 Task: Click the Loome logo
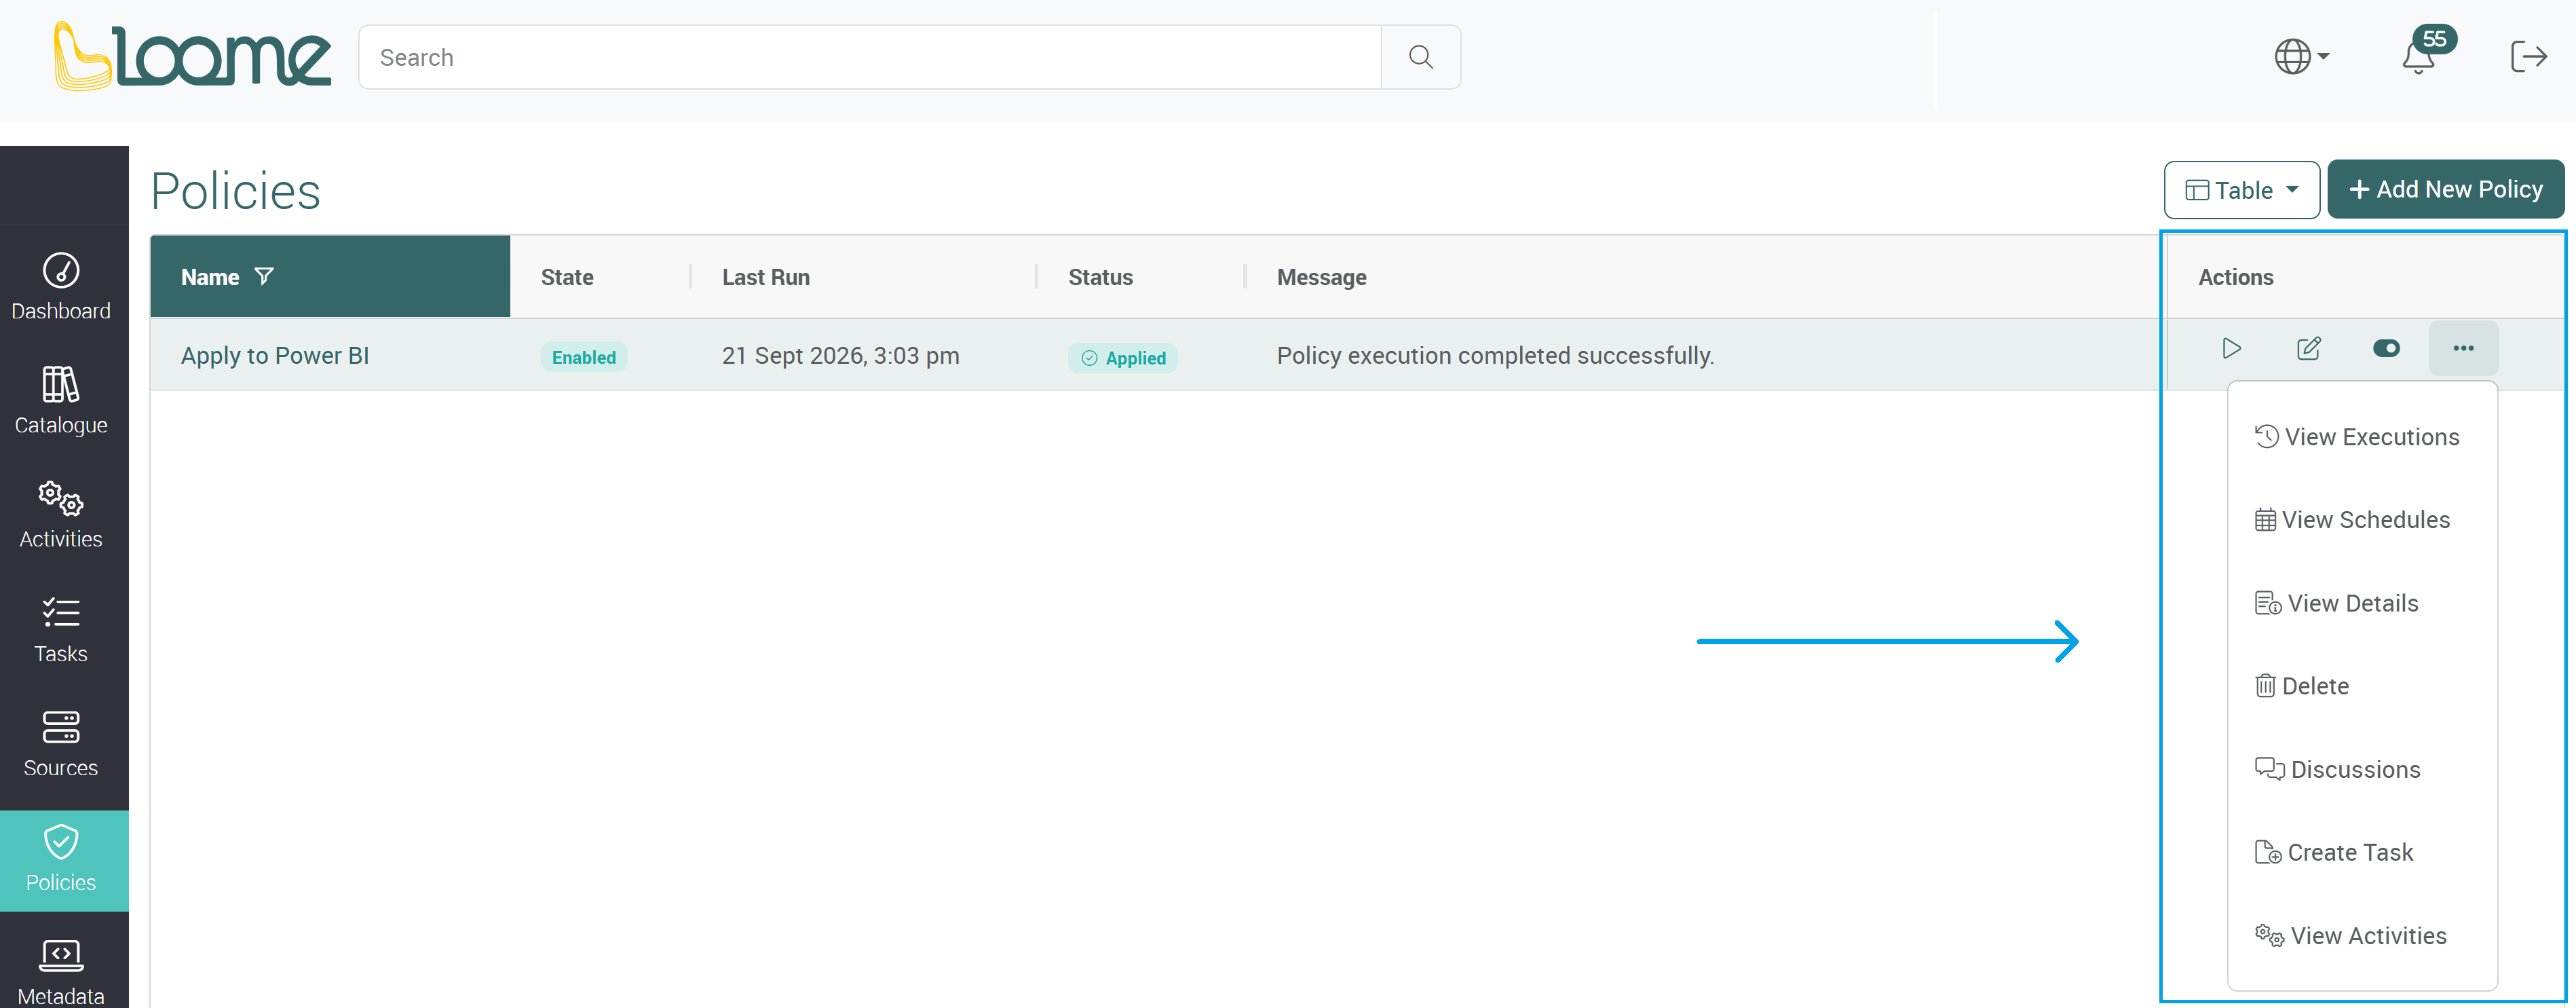[192, 56]
